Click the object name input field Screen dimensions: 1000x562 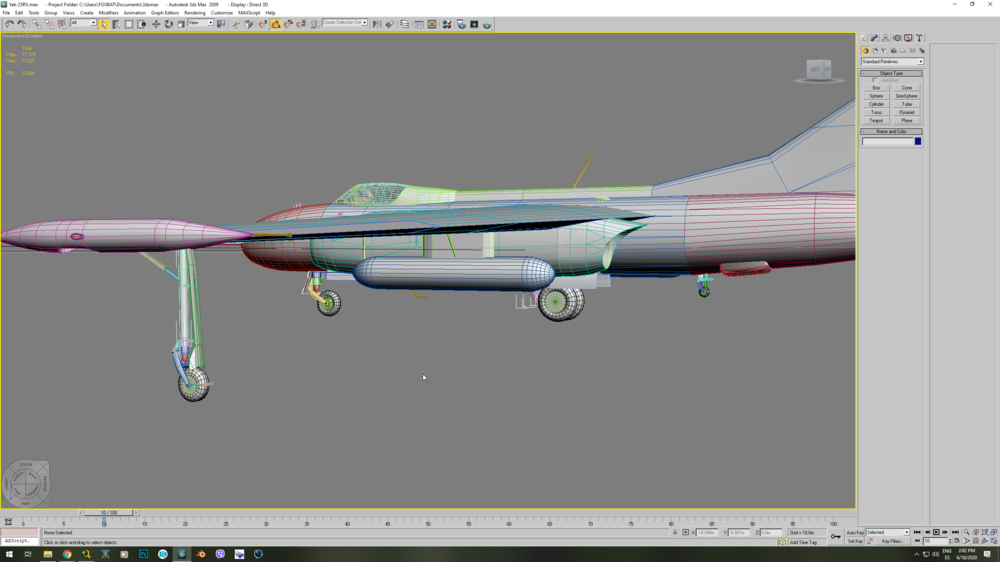pos(887,142)
